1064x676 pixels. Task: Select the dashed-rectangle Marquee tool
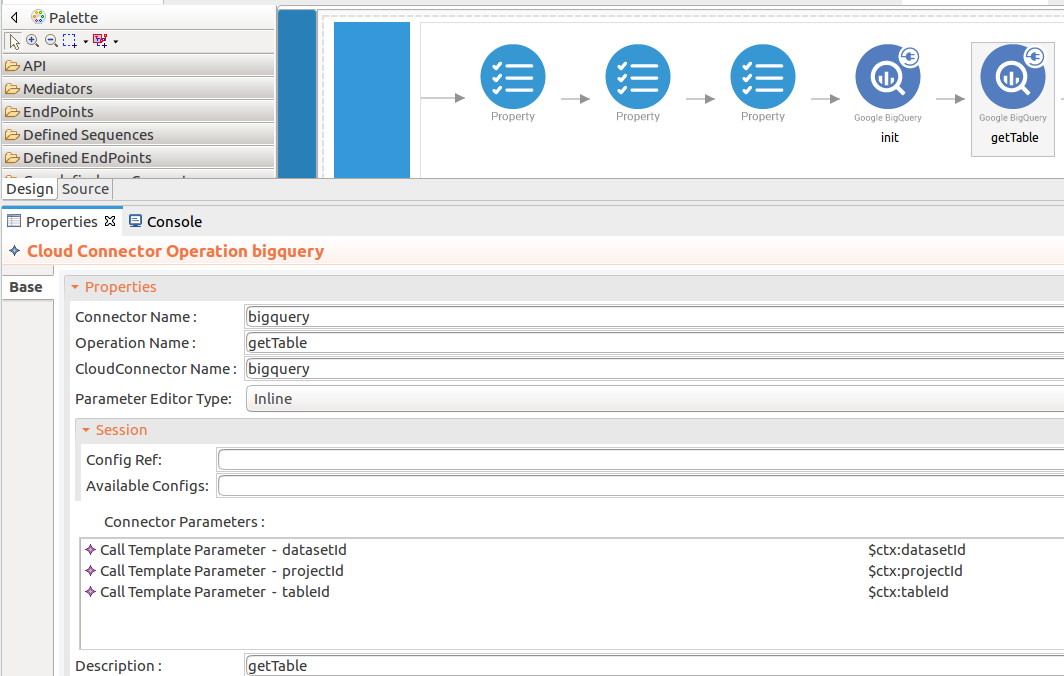(69, 41)
